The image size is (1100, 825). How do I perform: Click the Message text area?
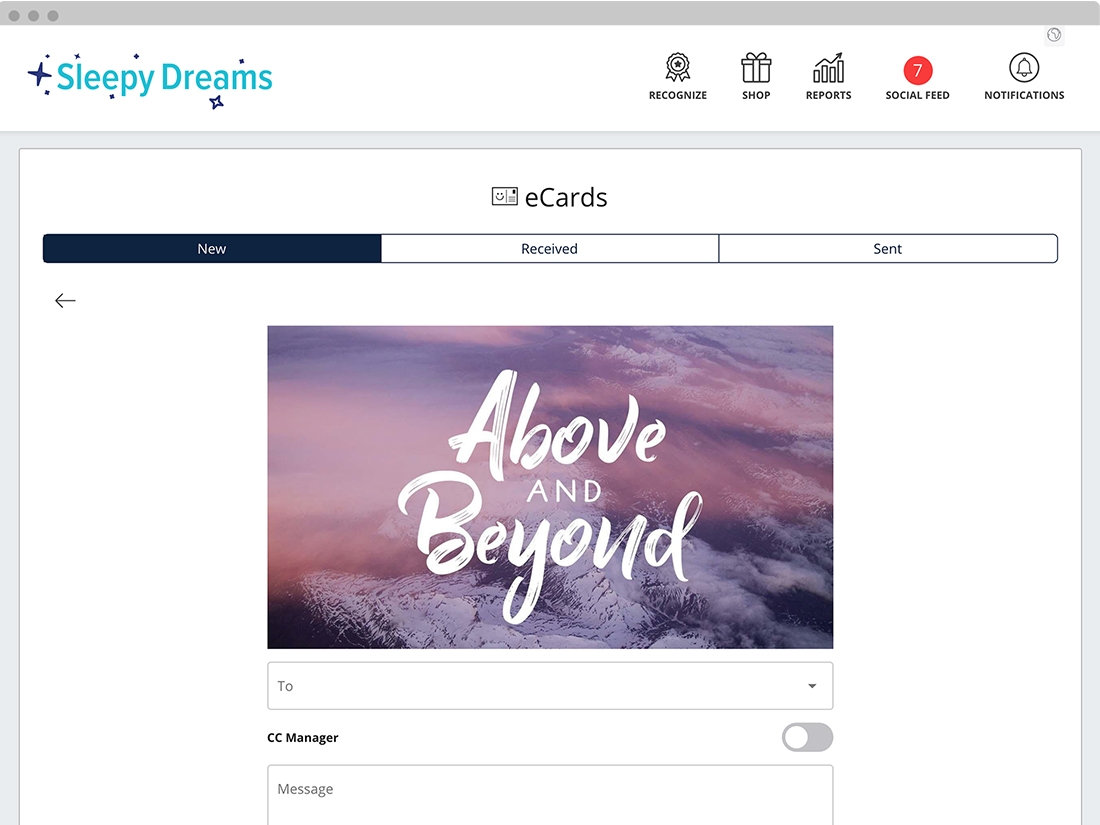pos(550,795)
